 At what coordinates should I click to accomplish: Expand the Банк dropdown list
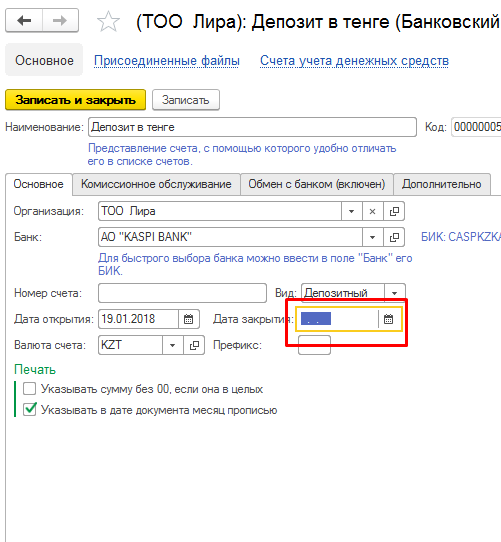[x=372, y=237]
